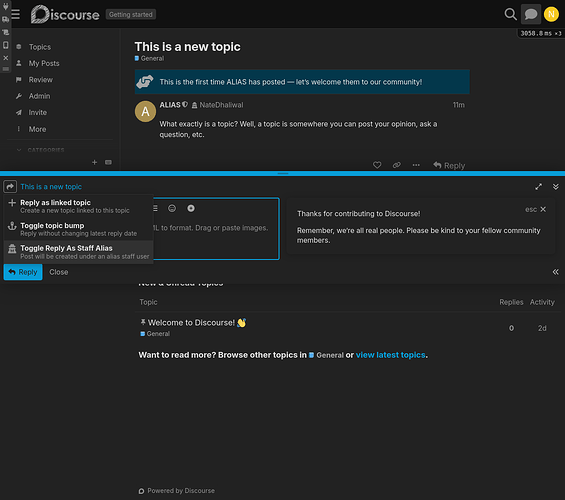The image size is (565, 500).
Task: Click the options icon in composer toolbar
Action: pyautogui.click(x=191, y=208)
